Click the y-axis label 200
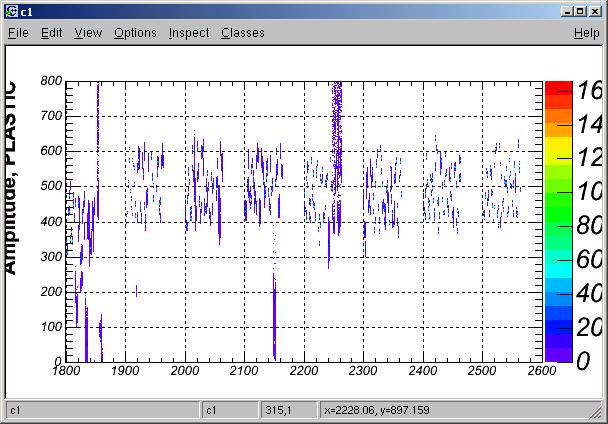The height and width of the screenshot is (424, 608). pyautogui.click(x=51, y=292)
